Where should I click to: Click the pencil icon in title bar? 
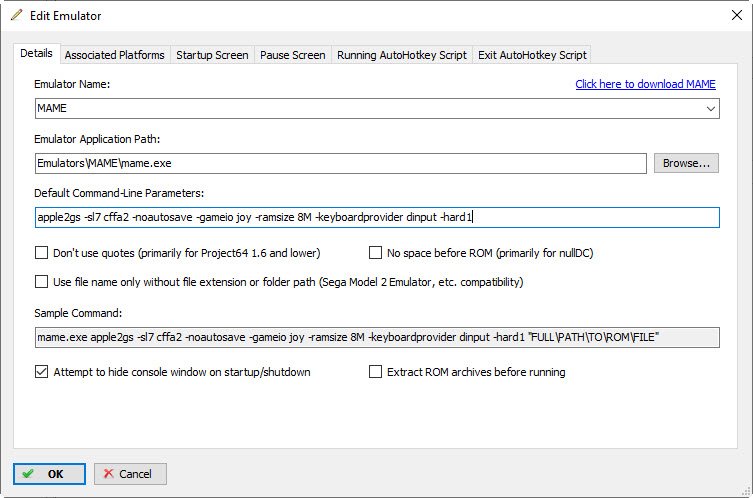point(16,15)
